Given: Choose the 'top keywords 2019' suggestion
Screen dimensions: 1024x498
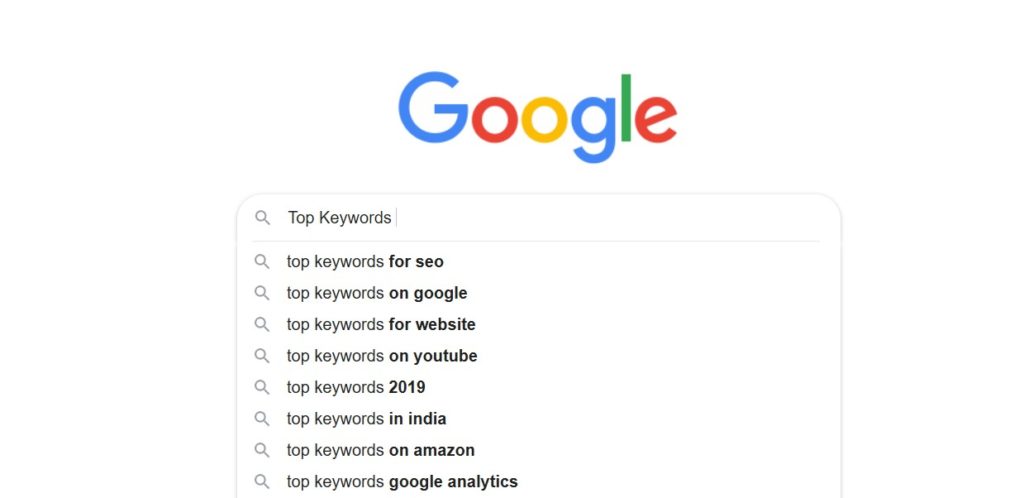Looking at the screenshot, I should pos(356,387).
